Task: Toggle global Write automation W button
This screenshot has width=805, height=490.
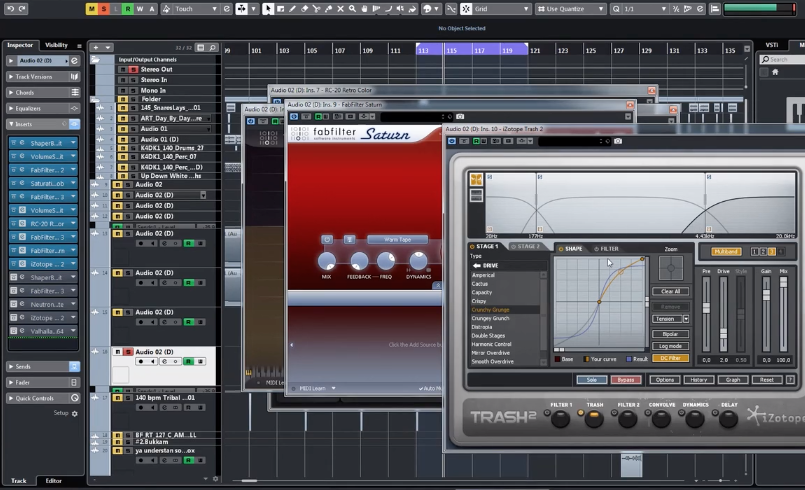Action: pos(140,9)
